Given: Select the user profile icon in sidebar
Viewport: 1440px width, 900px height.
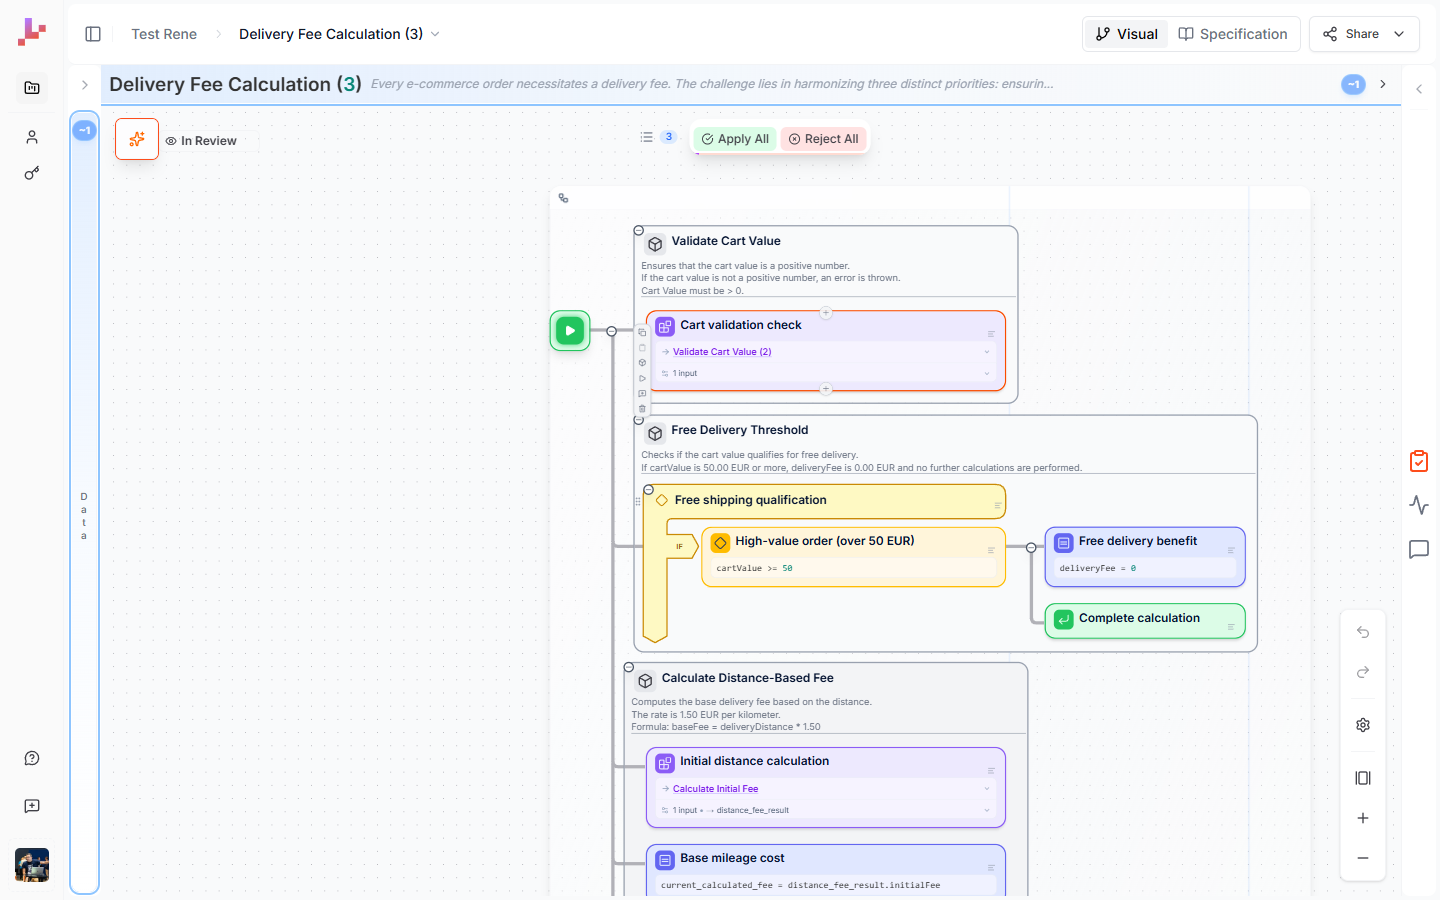Looking at the screenshot, I should click(31, 136).
